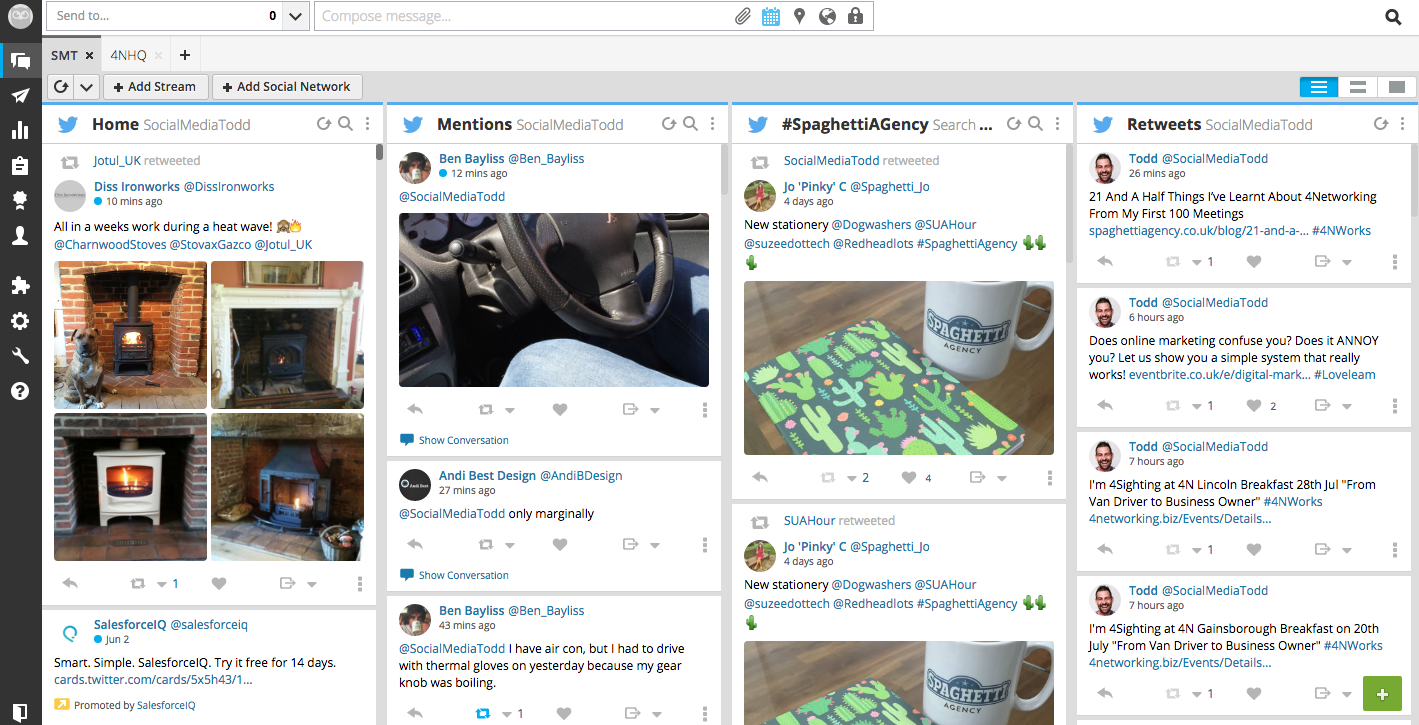Open the Send to account dropdown
The image size is (1419, 725).
pos(295,16)
